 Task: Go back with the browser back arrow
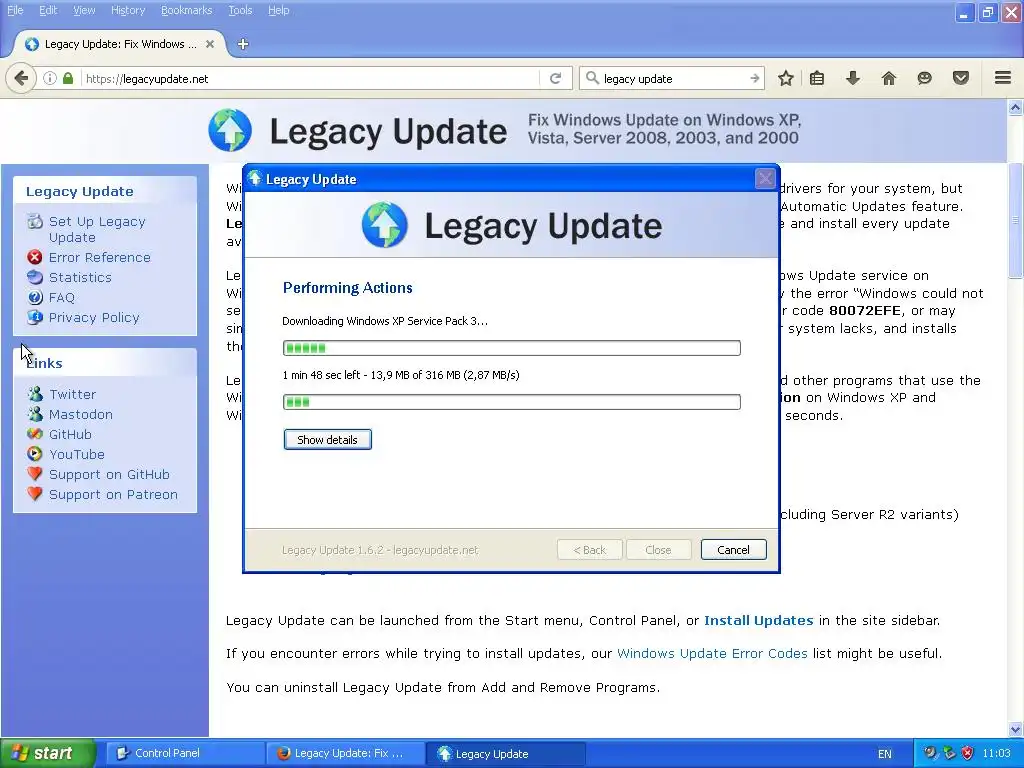tap(21, 78)
